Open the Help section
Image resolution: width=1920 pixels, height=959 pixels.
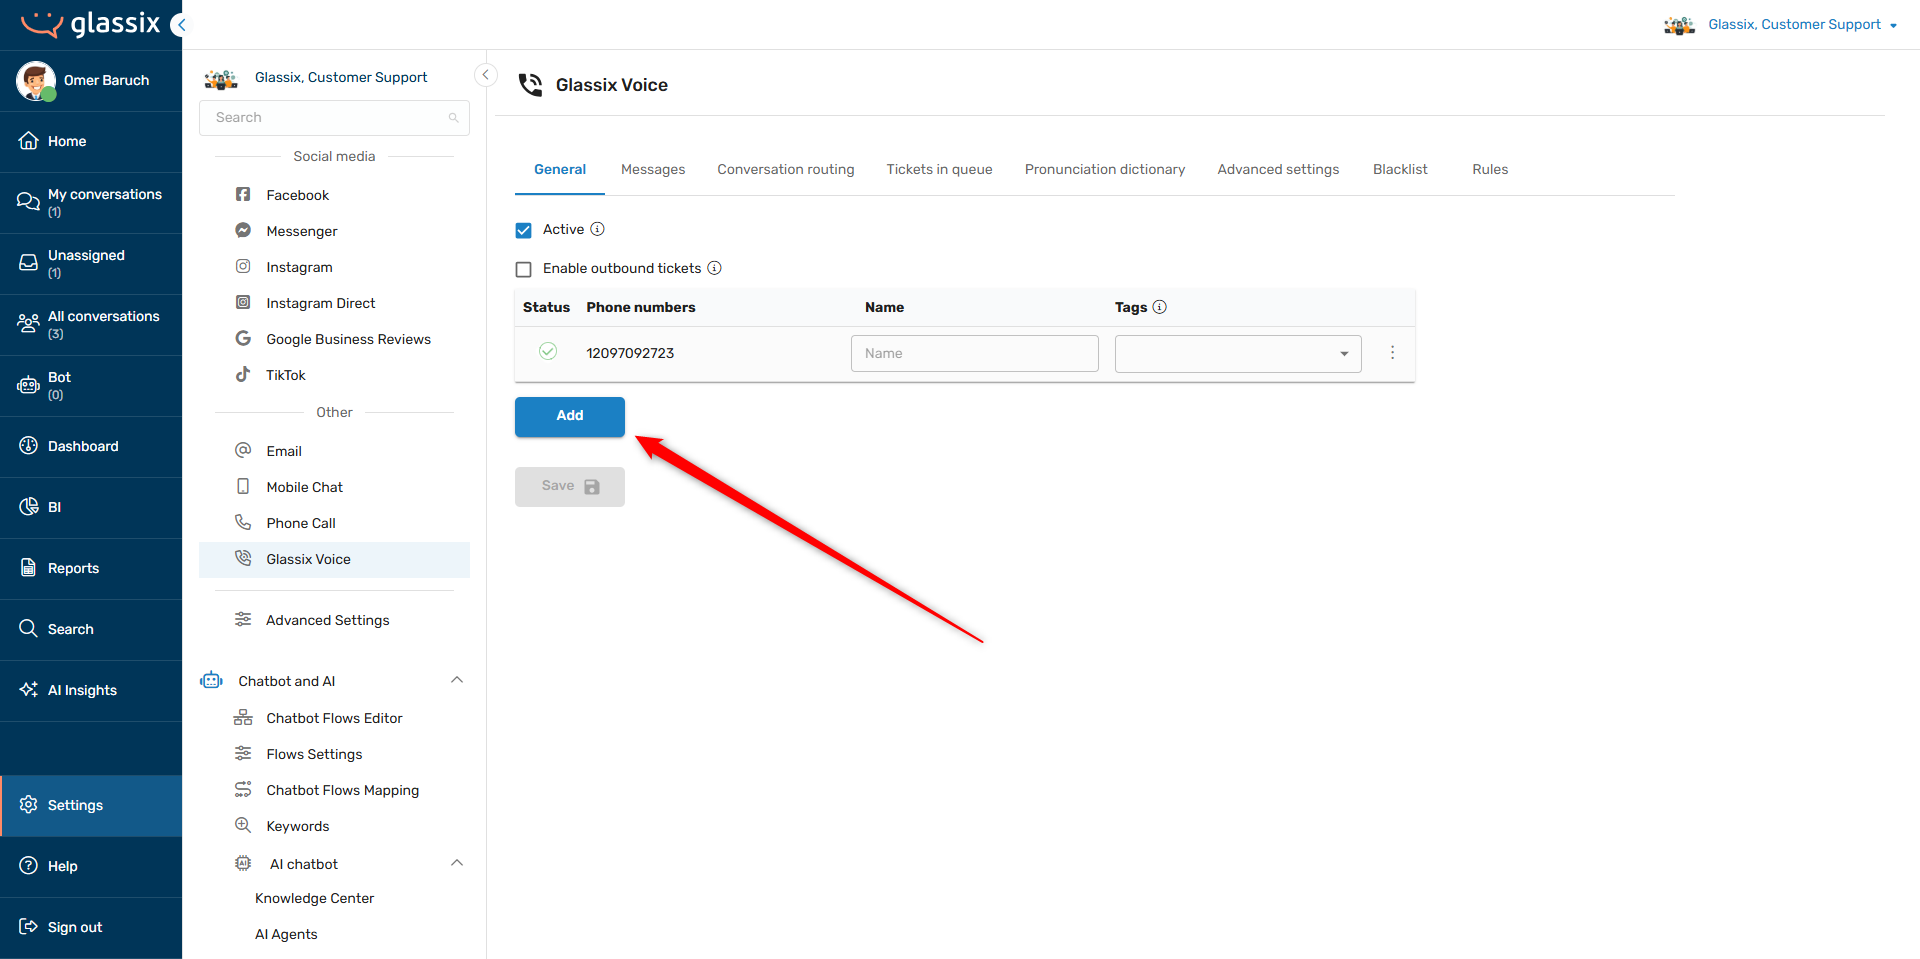tap(91, 866)
